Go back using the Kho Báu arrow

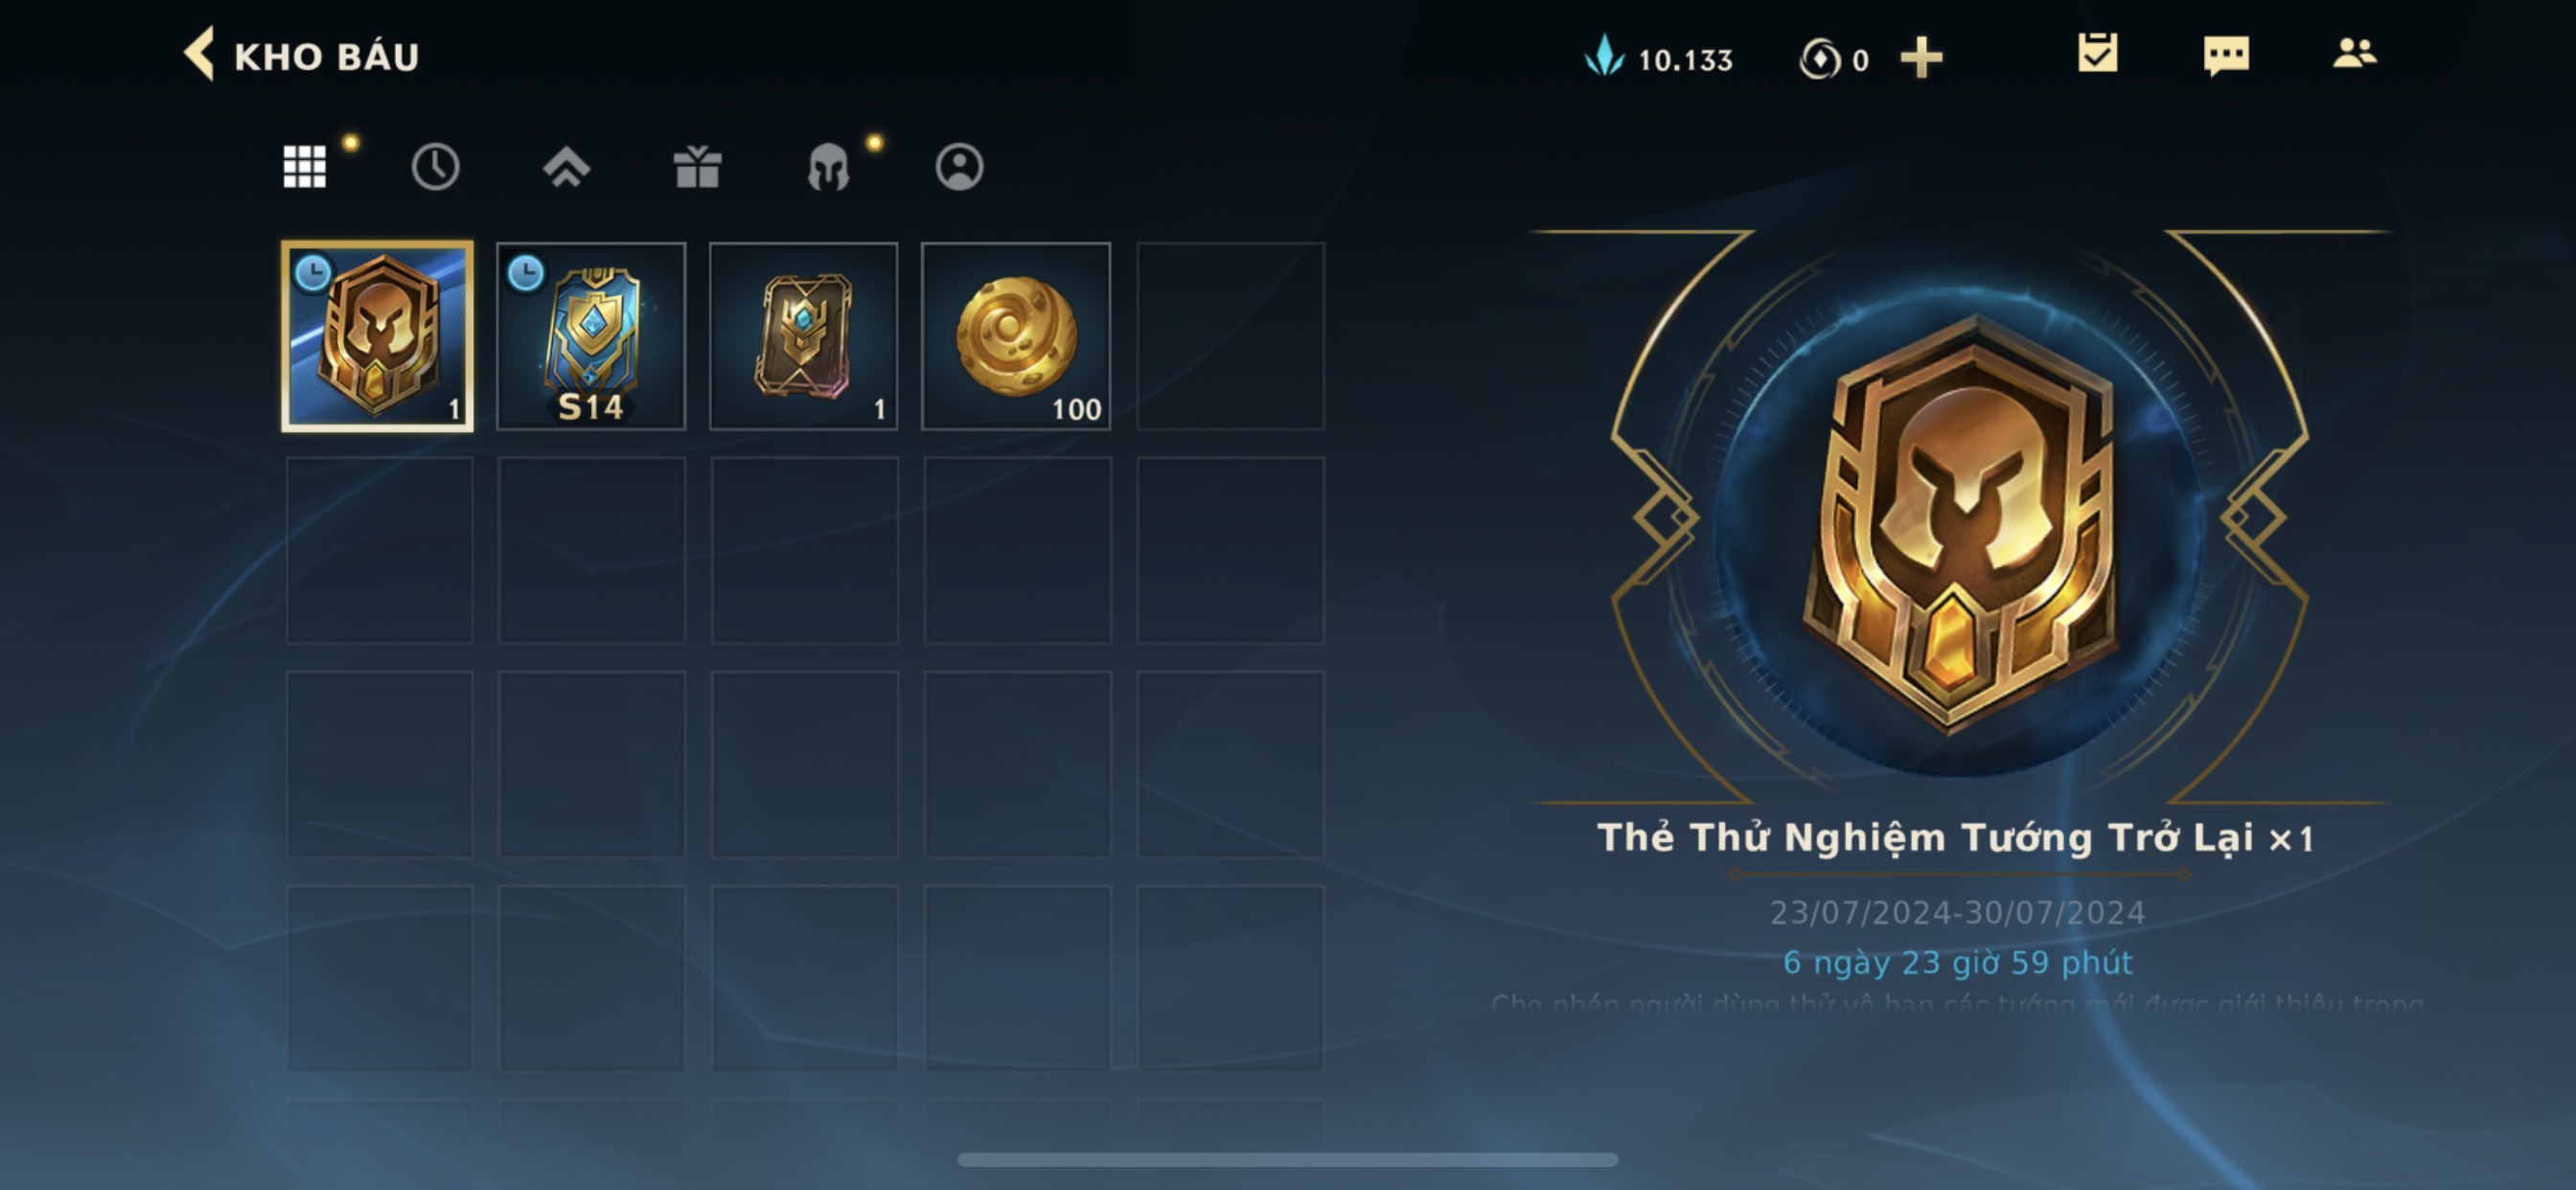coord(198,54)
